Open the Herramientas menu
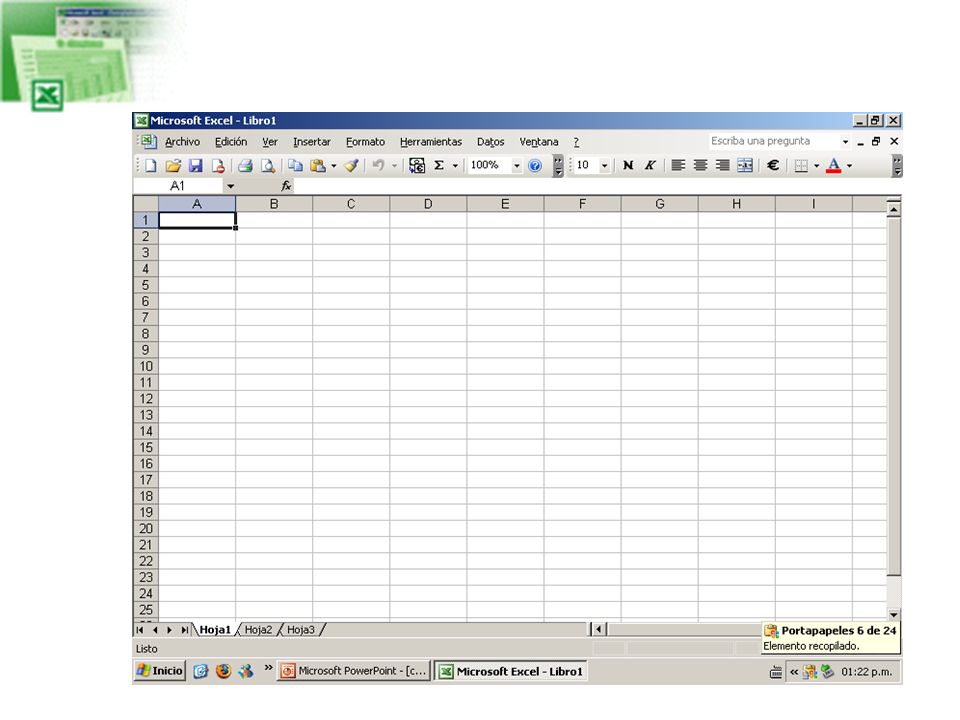This screenshot has width=960, height=720. 431,142
